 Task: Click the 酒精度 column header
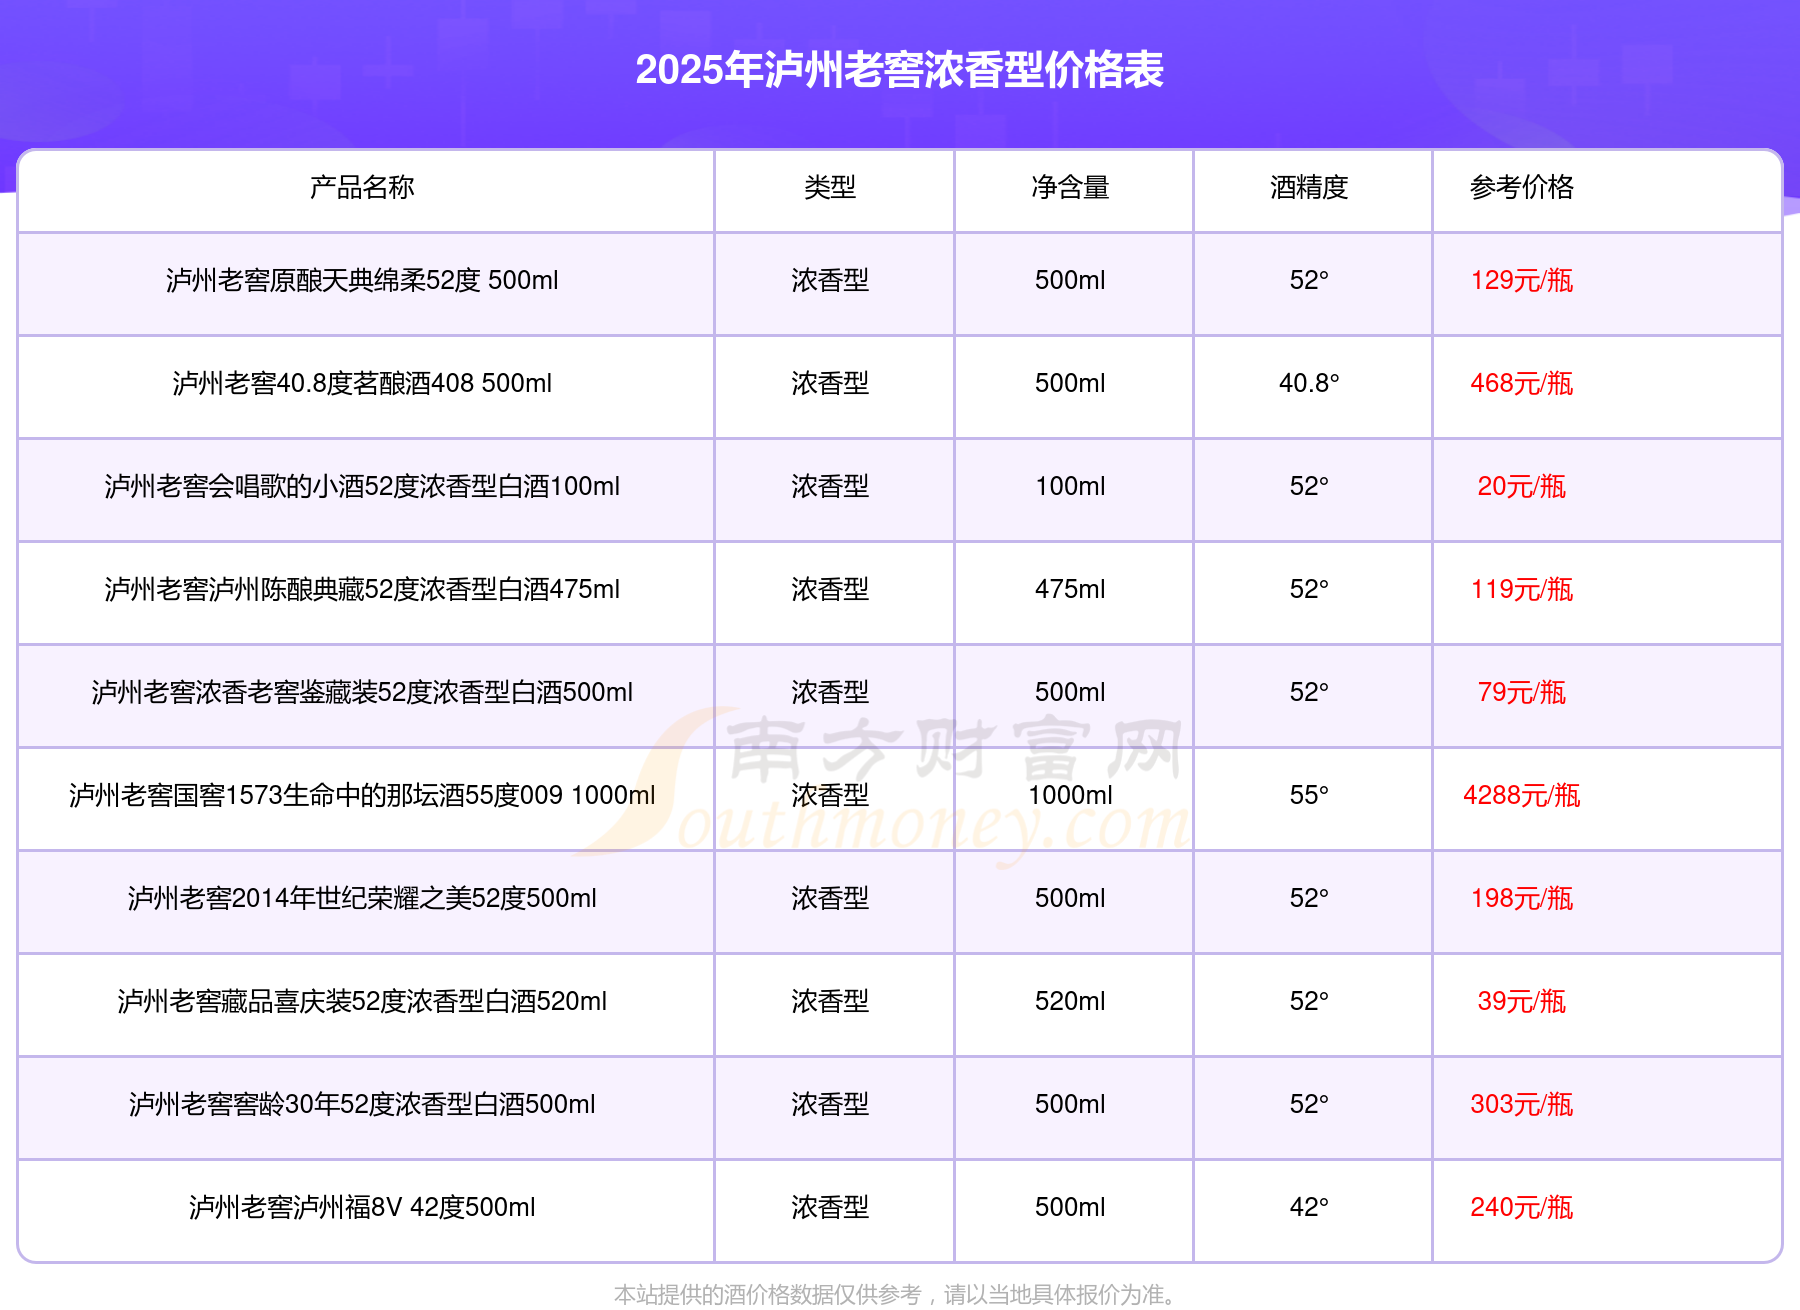1309,187
